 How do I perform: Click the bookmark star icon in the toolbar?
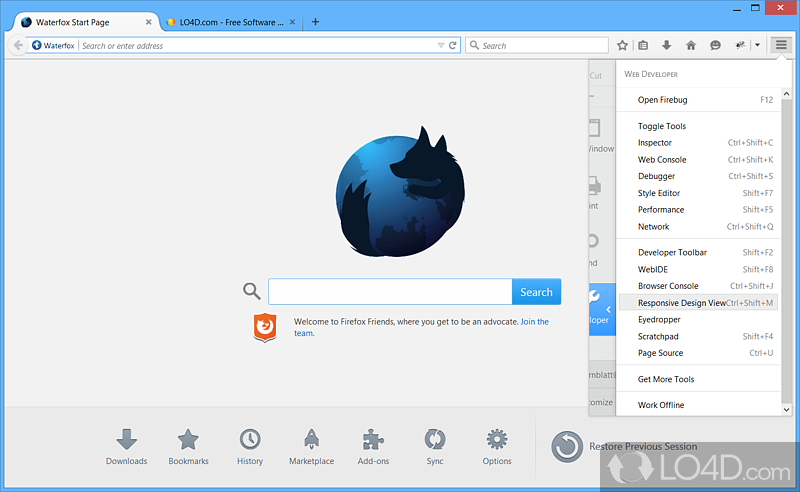(622, 45)
